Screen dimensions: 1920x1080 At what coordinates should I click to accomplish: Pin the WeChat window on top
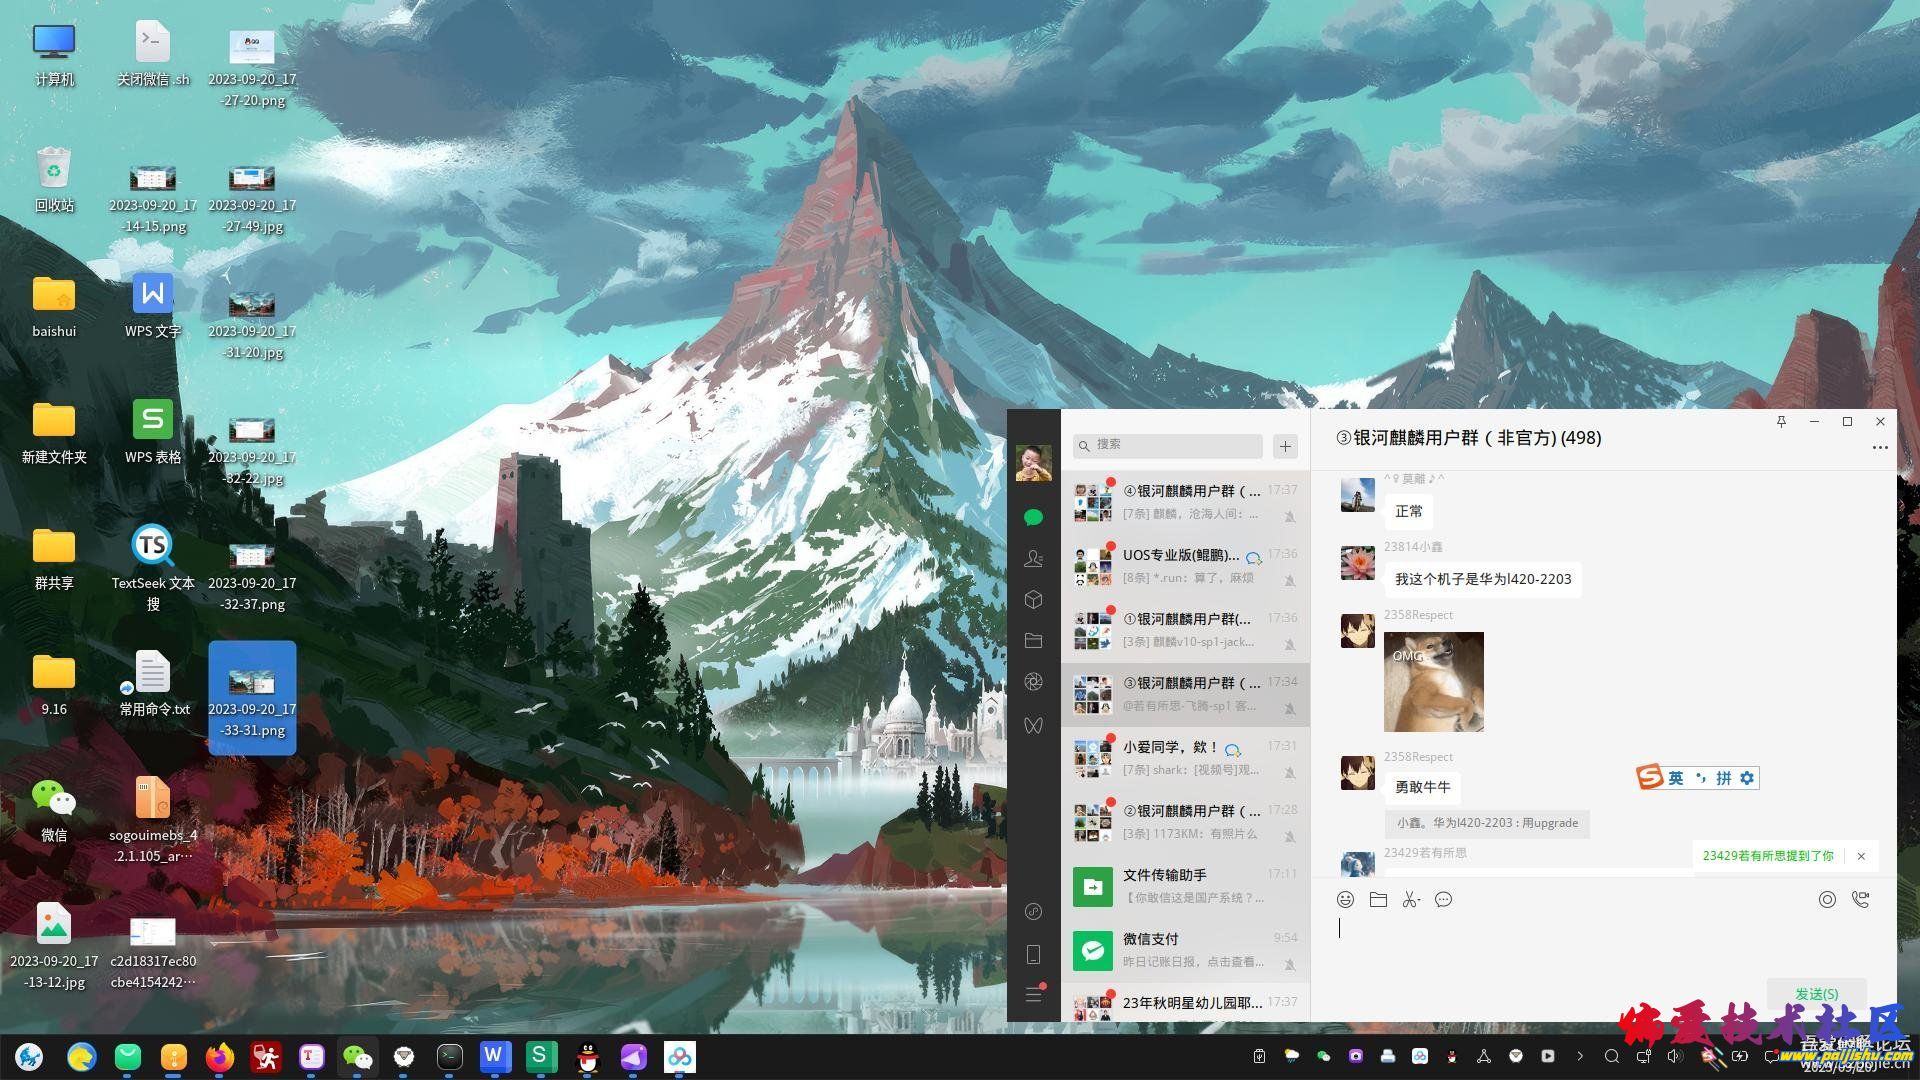tap(1781, 422)
